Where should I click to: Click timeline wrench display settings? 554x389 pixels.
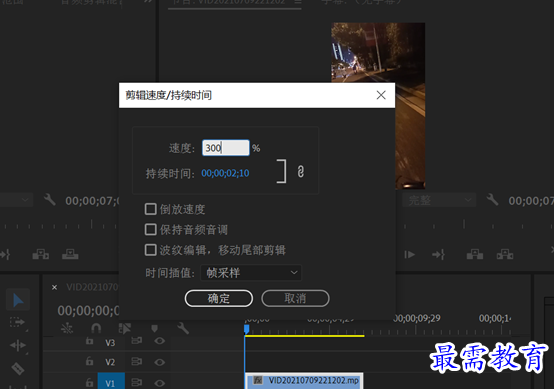click(183, 328)
